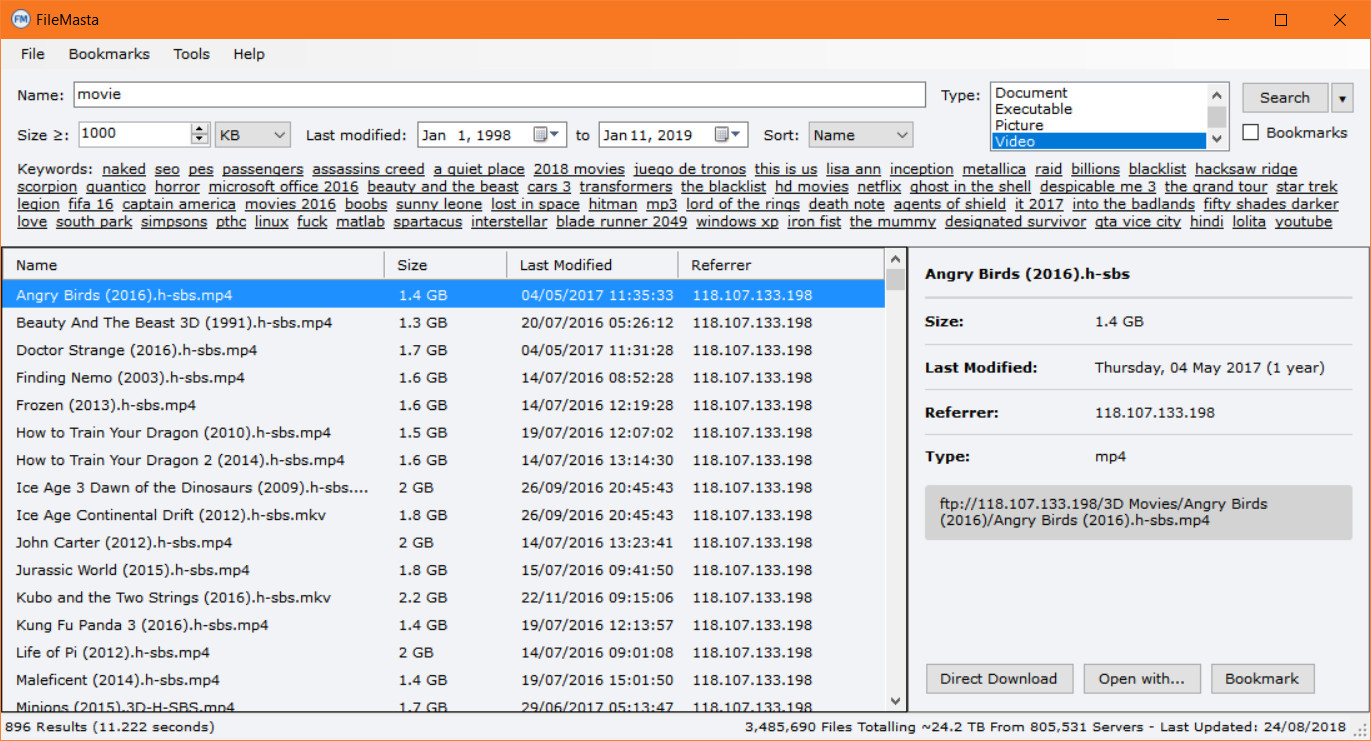Select Maleficent (2014).h-sbs.mp4 row
Image resolution: width=1371 pixels, height=741 pixels.
pyautogui.click(x=443, y=680)
